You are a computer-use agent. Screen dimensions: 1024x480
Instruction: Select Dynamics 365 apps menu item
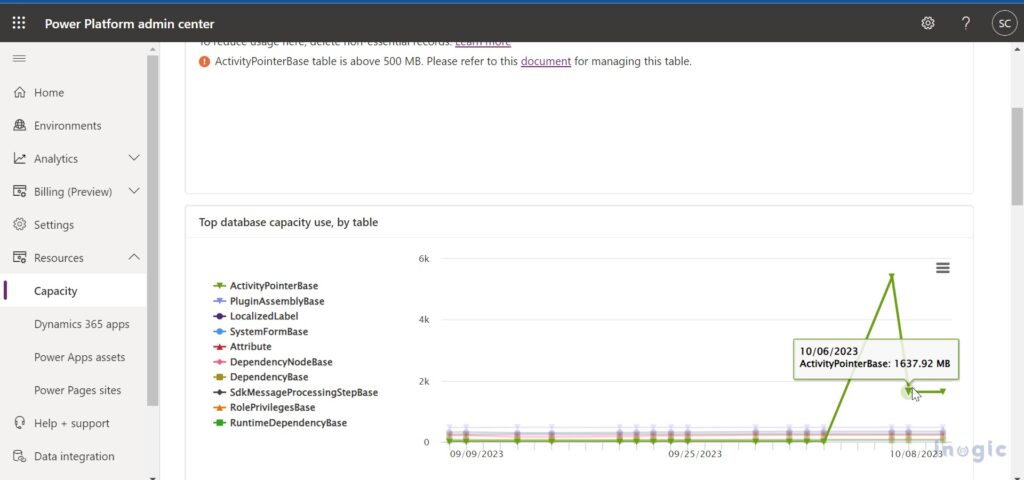(x=81, y=324)
